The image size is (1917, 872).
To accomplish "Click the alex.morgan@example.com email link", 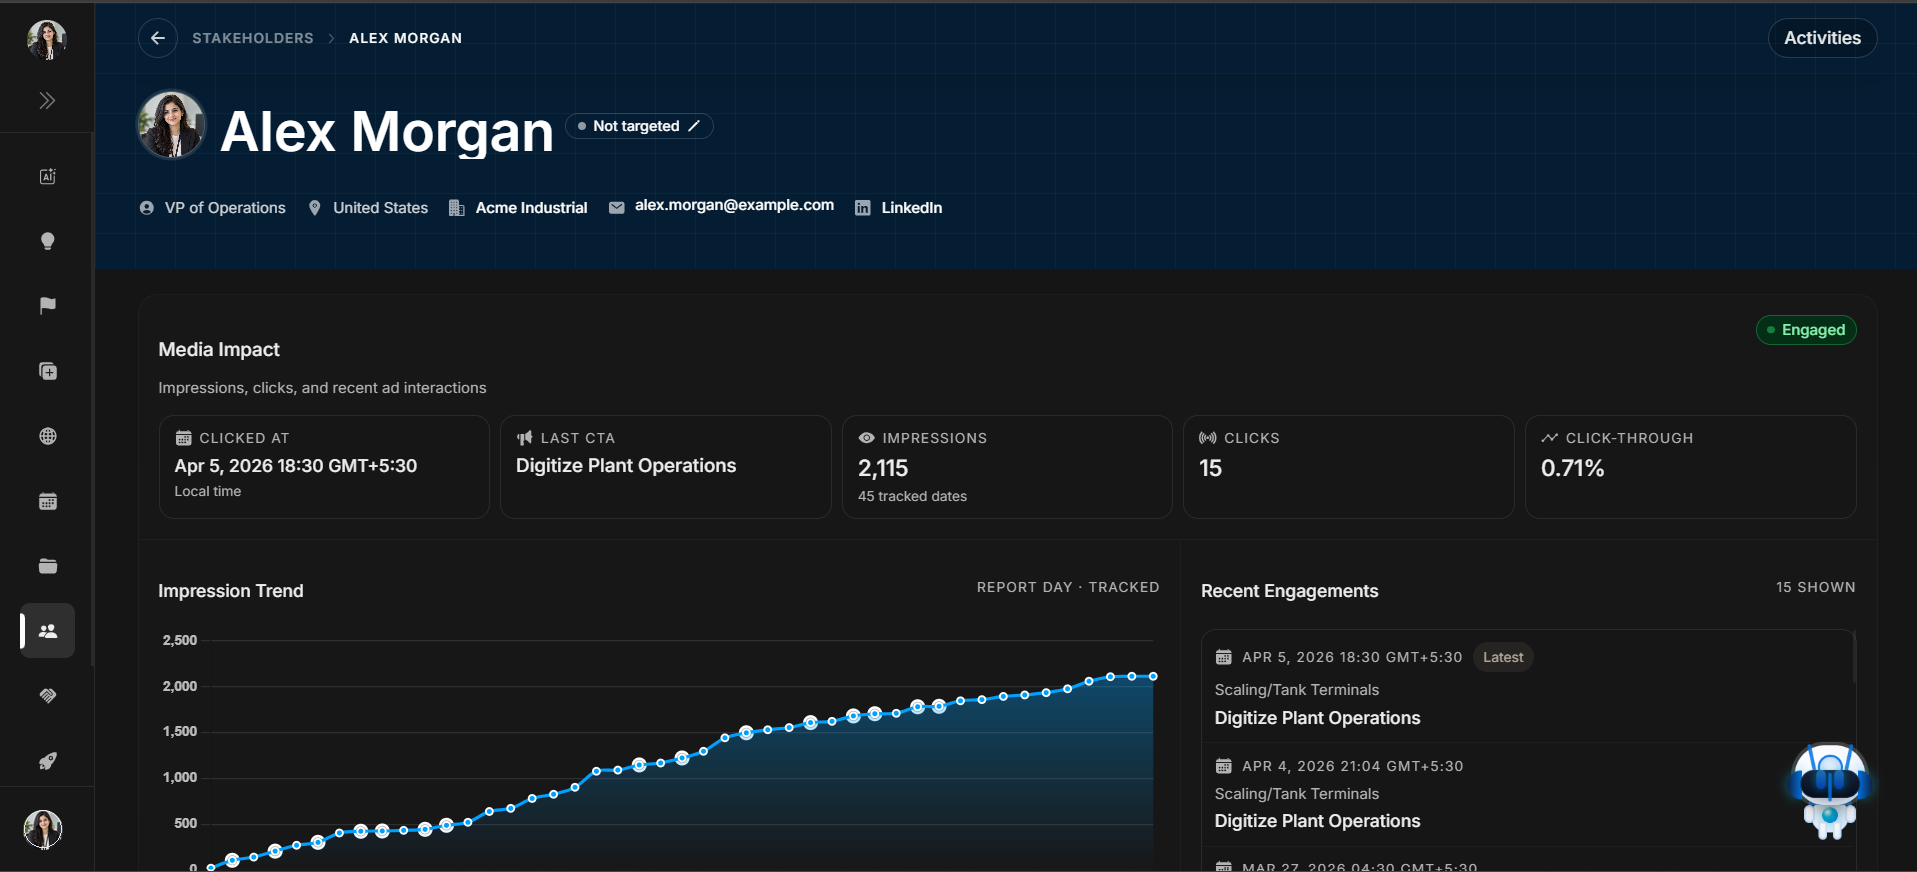I will click(x=734, y=205).
